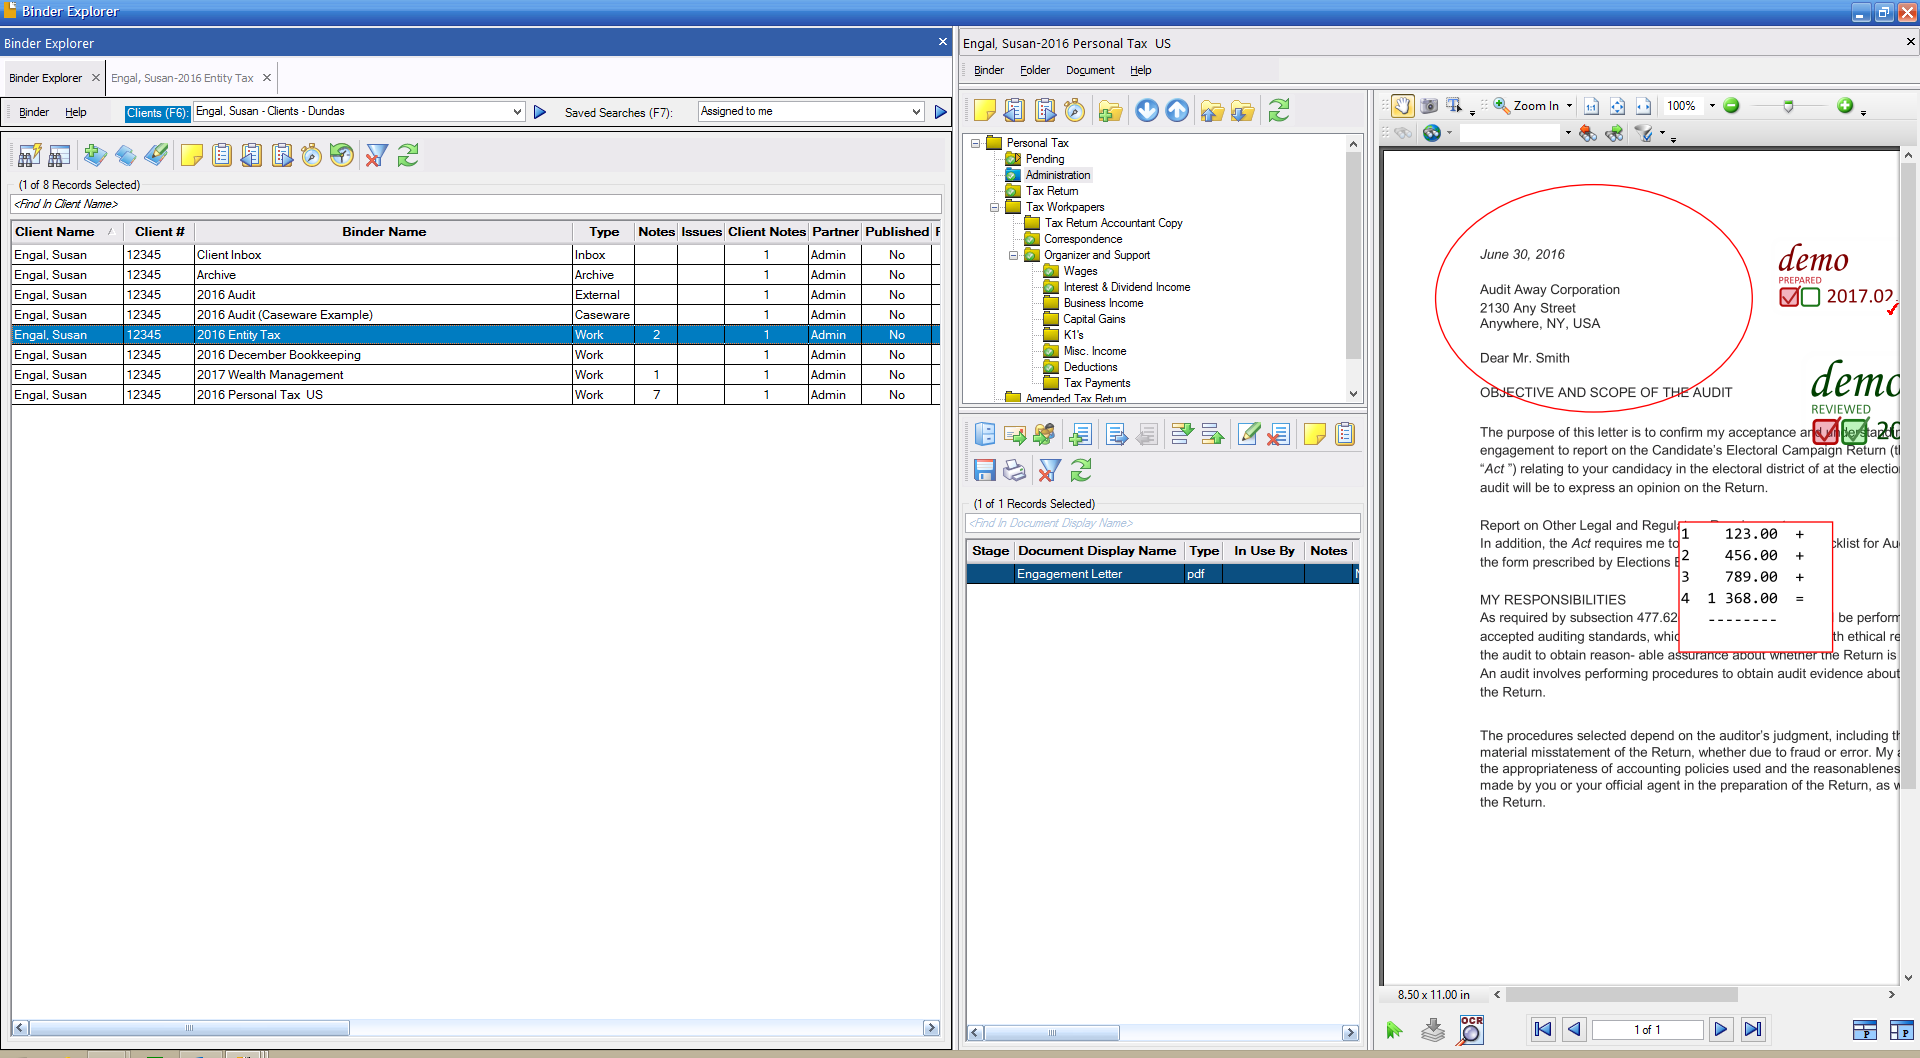Create a new folder in the binder tree
1920x1058 pixels.
1110,110
